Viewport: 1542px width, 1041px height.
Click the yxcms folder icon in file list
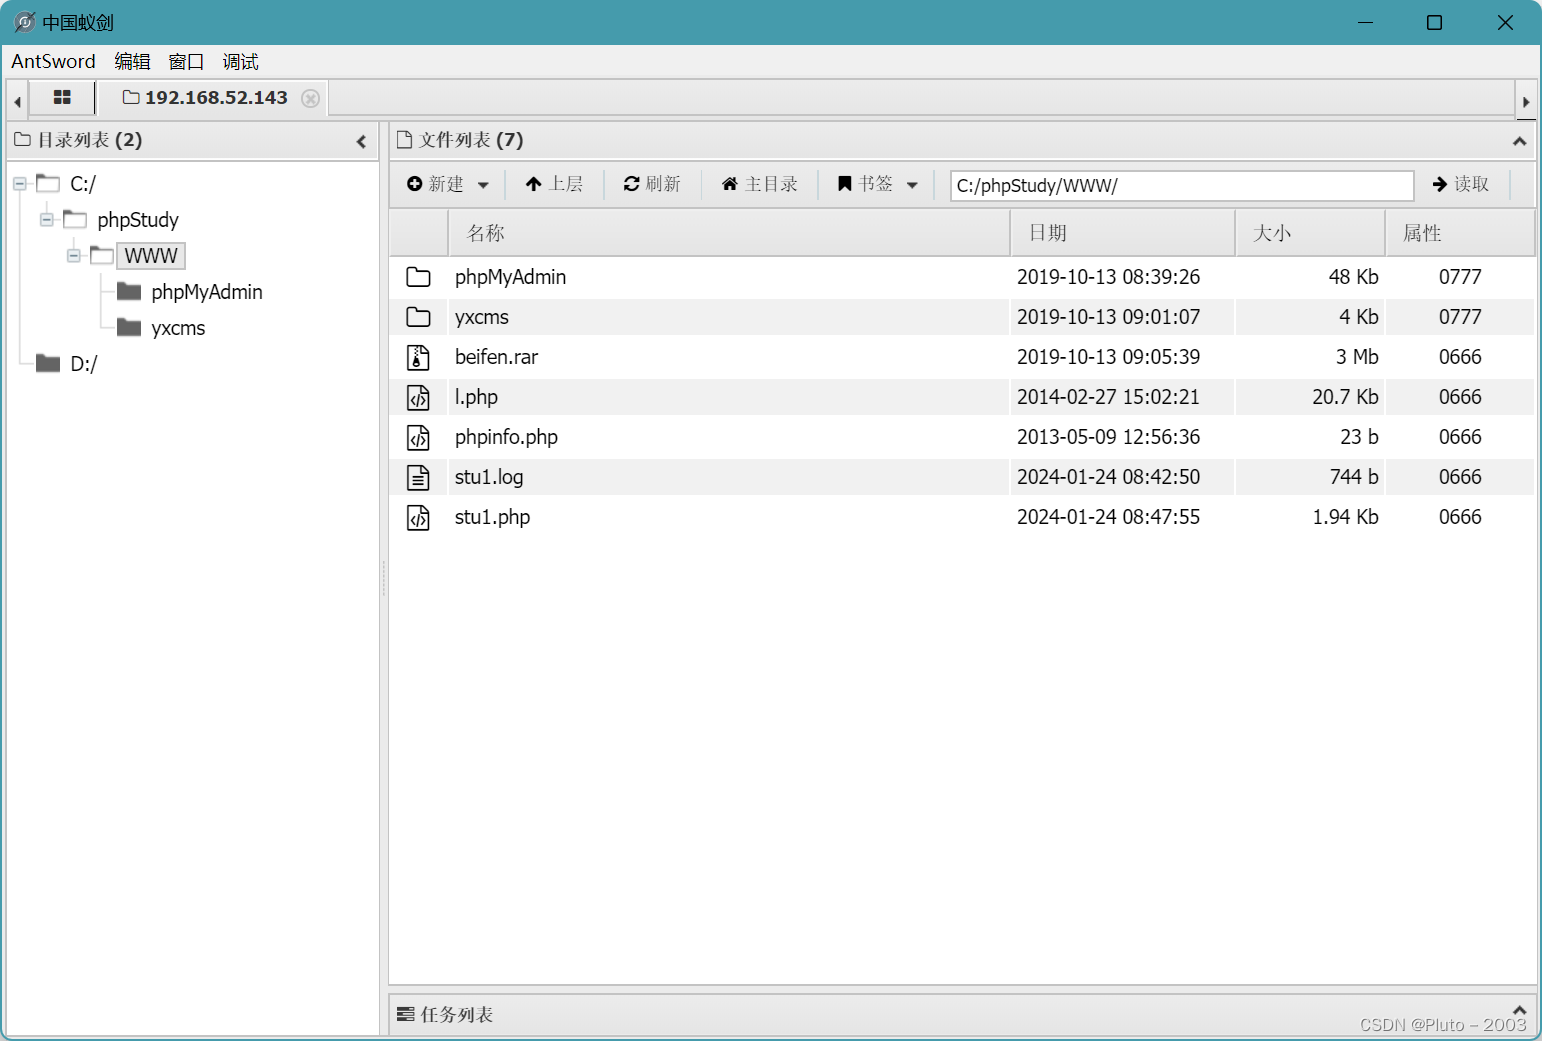418,317
